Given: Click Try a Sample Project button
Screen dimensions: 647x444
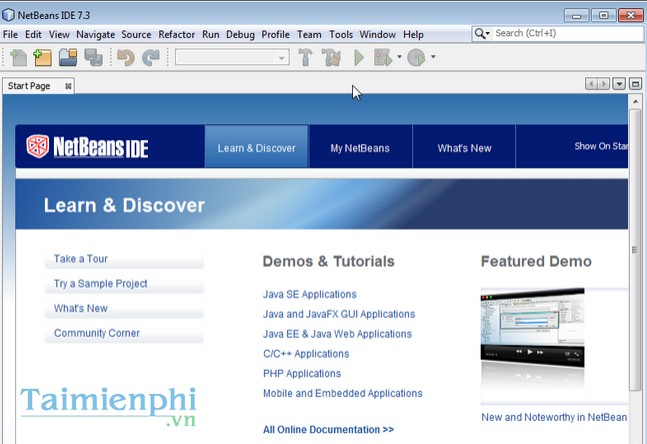Looking at the screenshot, I should pos(124,284).
